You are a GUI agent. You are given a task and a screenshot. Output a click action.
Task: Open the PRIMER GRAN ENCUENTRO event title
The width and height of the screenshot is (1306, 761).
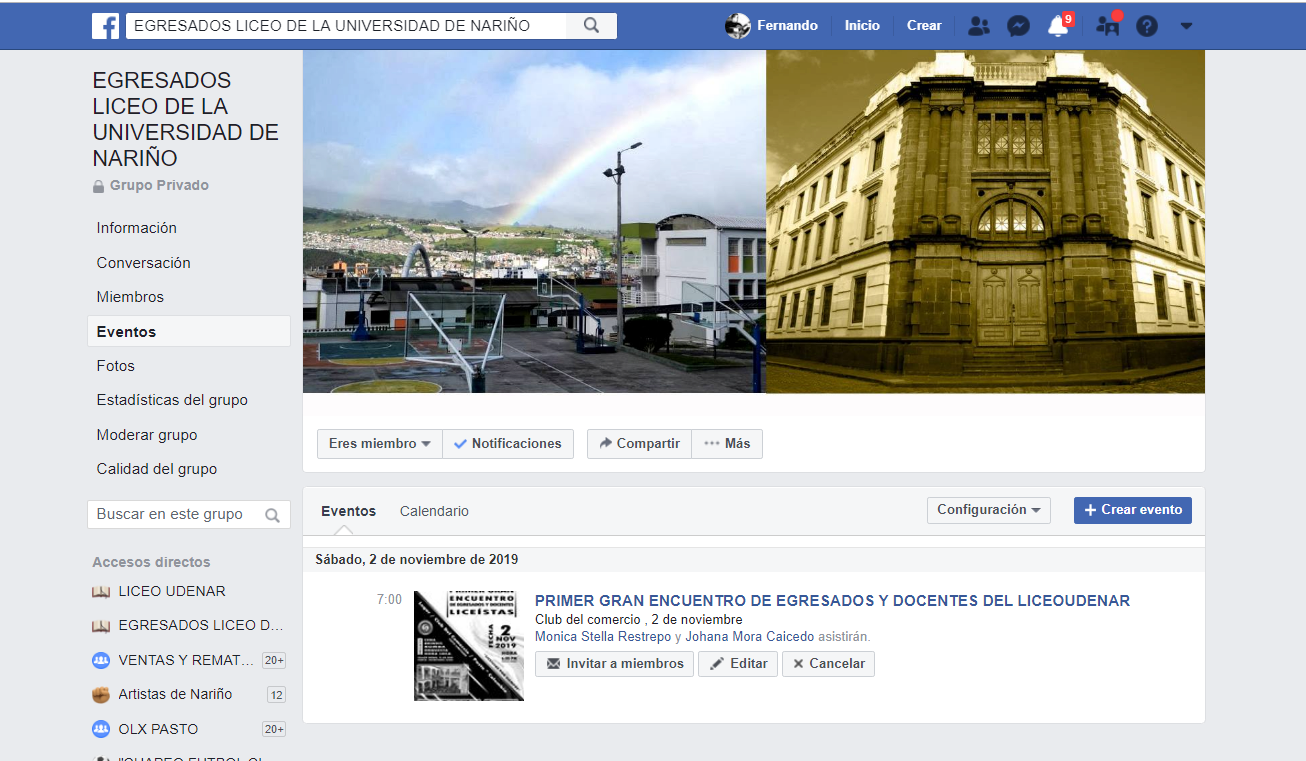pyautogui.click(x=832, y=601)
